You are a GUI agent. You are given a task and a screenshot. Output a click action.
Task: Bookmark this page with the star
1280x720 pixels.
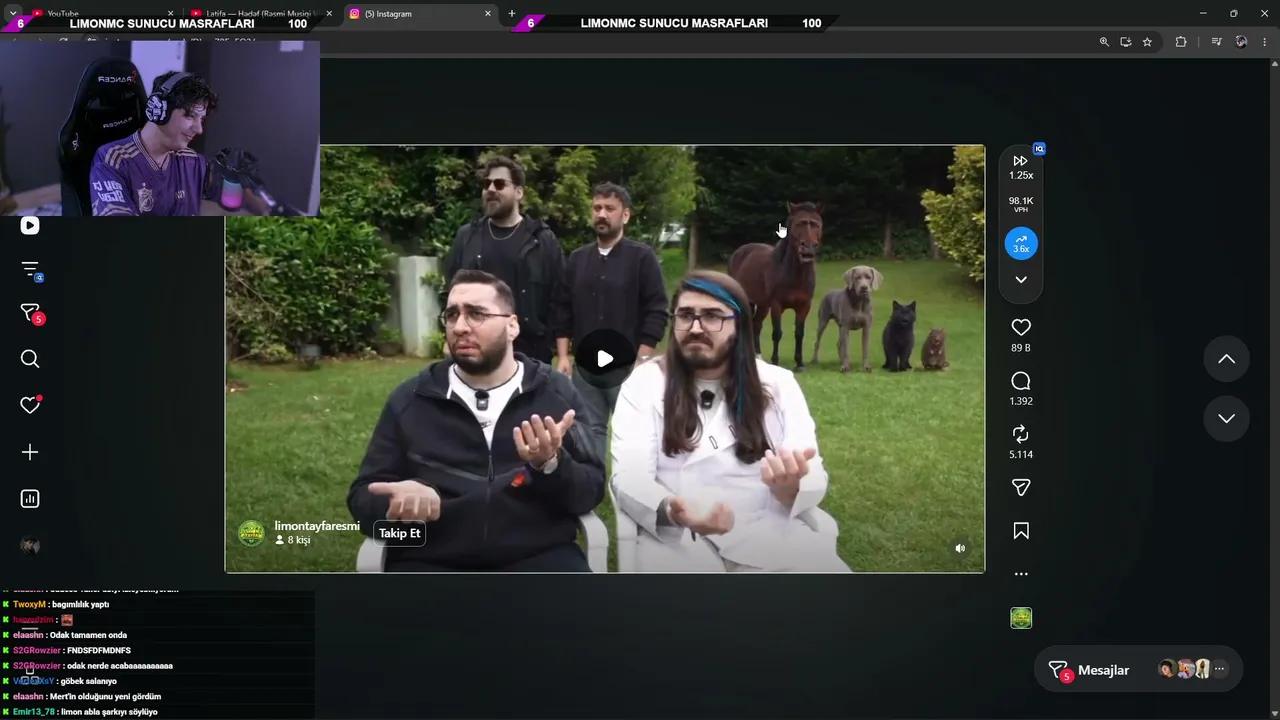pos(1147,42)
